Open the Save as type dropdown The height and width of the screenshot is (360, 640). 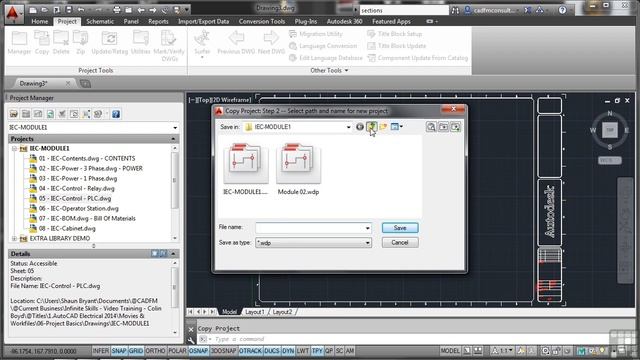coord(367,243)
